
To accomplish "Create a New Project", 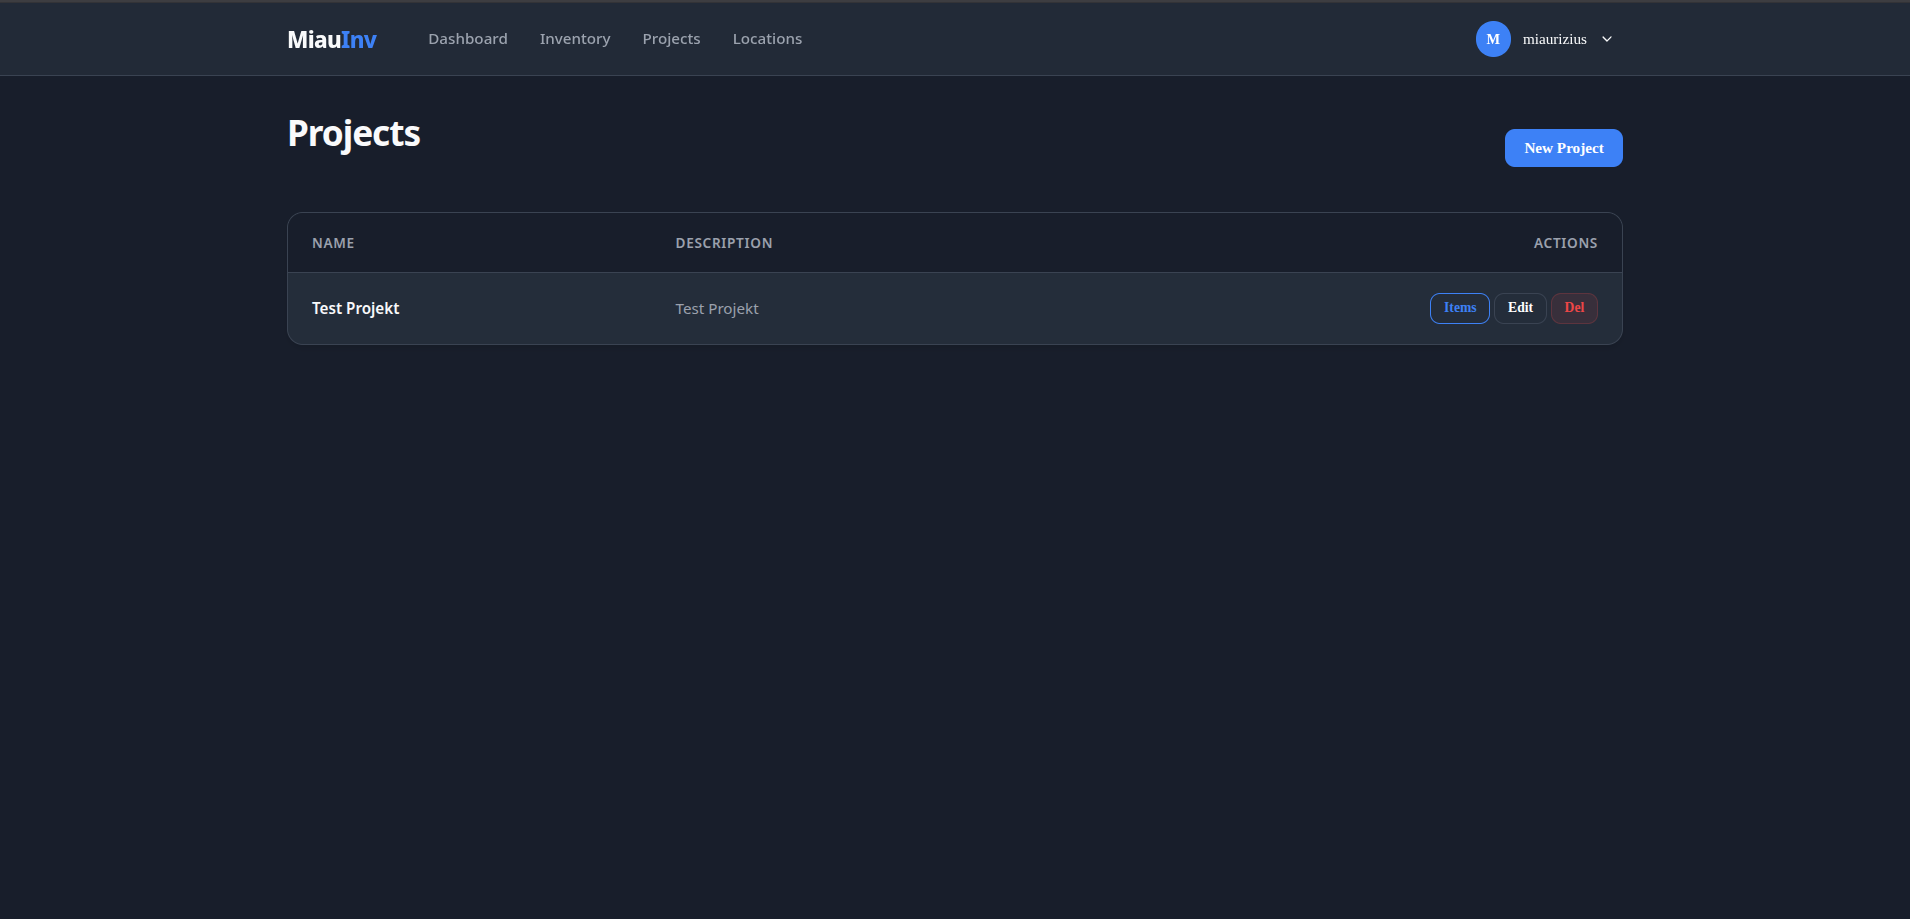I will (1563, 148).
